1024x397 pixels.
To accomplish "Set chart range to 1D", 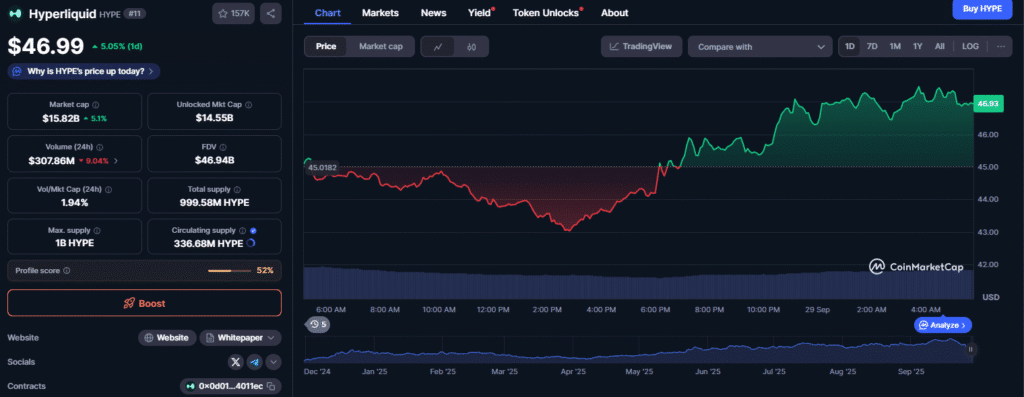I will coord(850,46).
